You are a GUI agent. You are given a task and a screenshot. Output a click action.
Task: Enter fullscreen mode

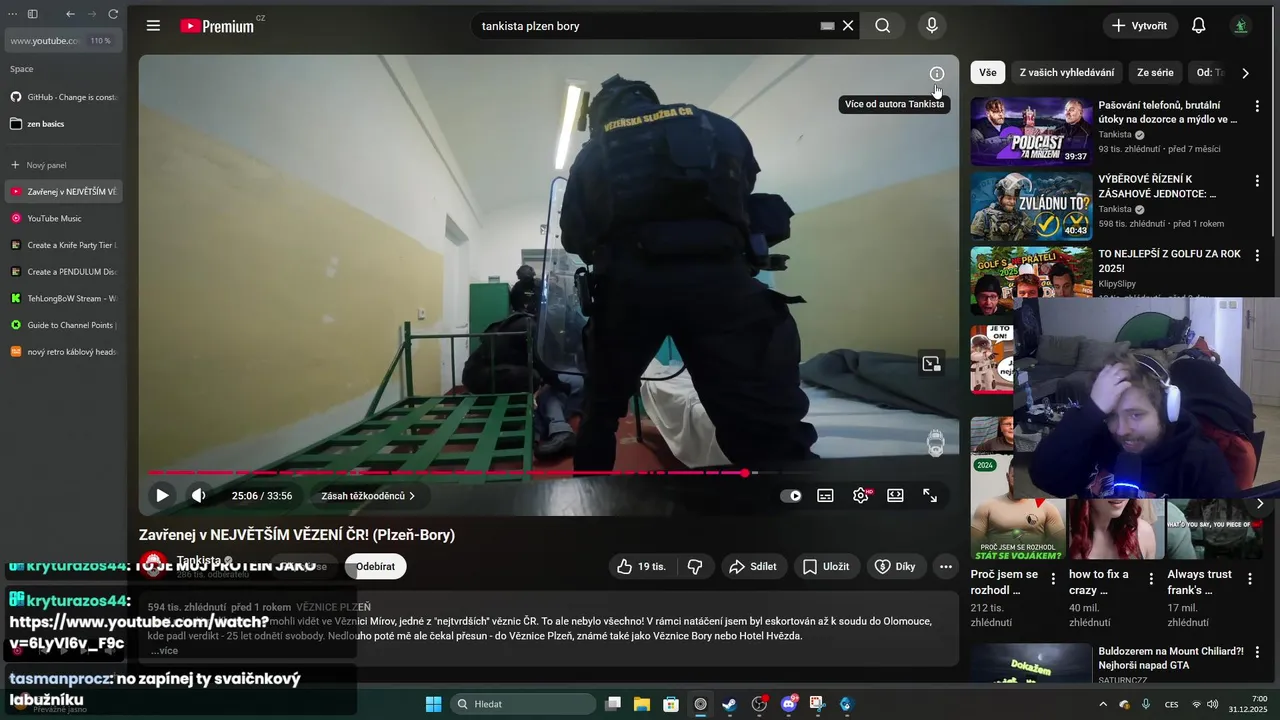click(930, 495)
